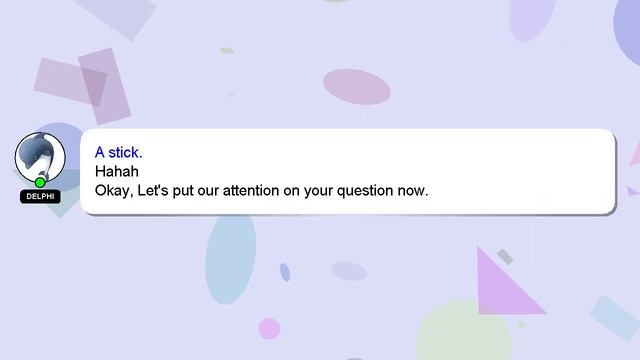The width and height of the screenshot is (640, 360).
Task: Click the pink ellipse above the chat bubble
Action: (357, 87)
